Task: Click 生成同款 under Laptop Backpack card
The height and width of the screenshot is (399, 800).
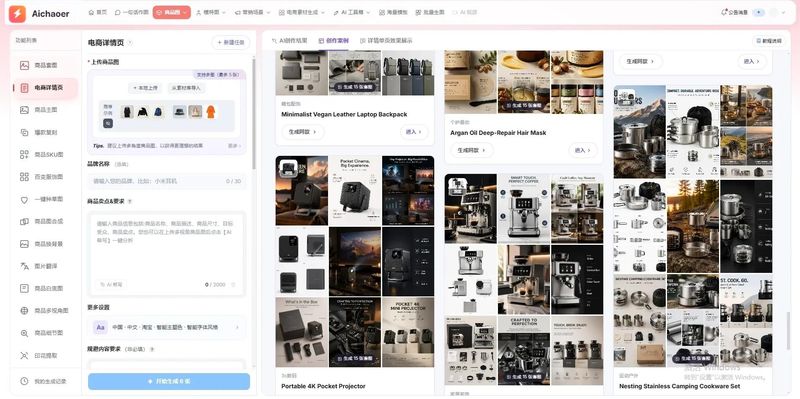Action: tap(303, 132)
